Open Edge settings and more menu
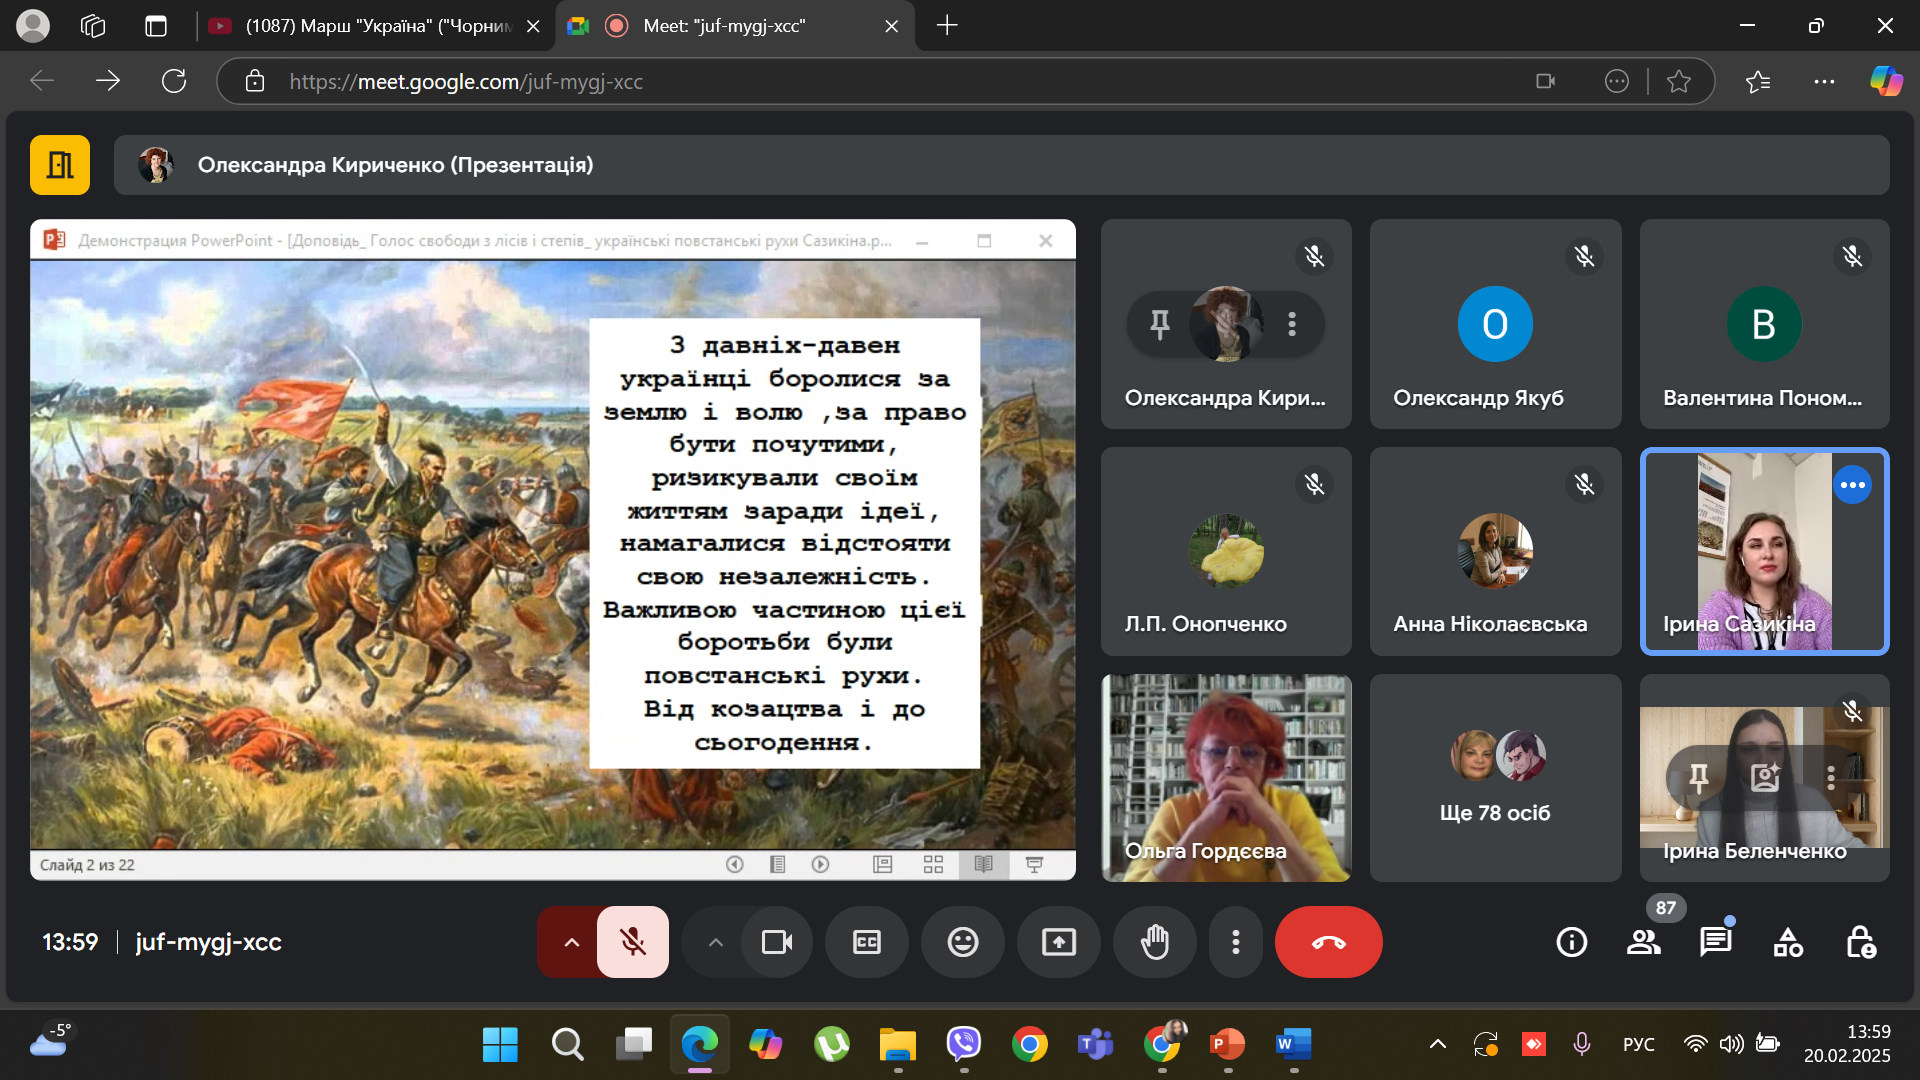 click(1824, 81)
